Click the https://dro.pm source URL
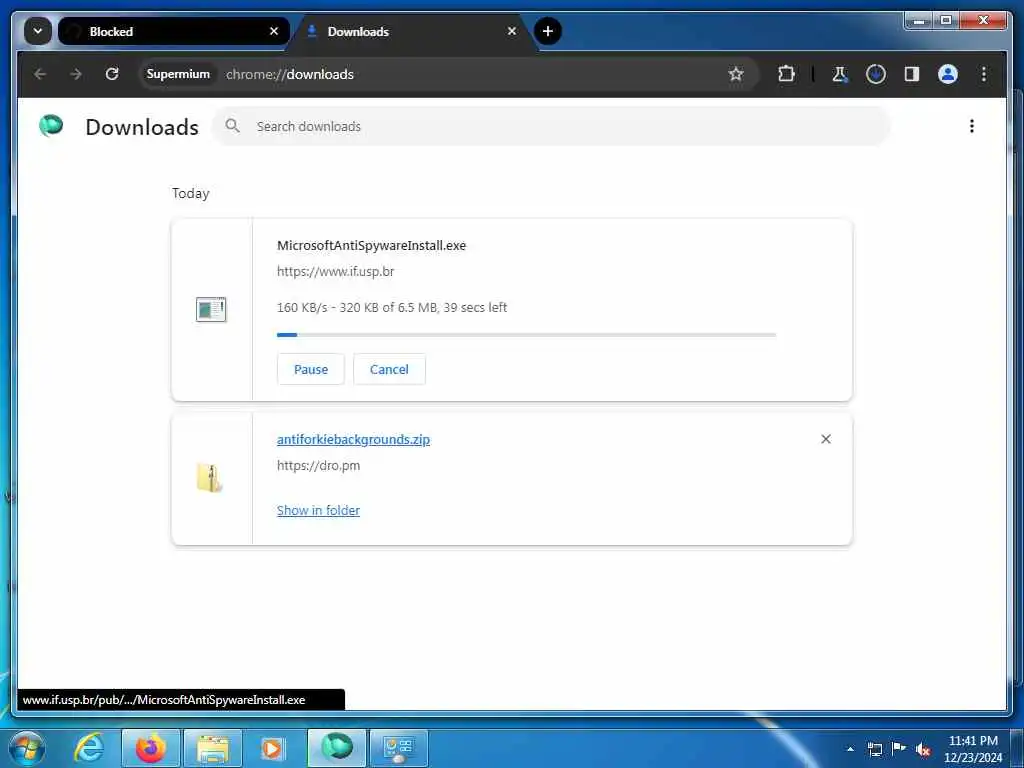This screenshot has height=768, width=1024. (x=319, y=466)
